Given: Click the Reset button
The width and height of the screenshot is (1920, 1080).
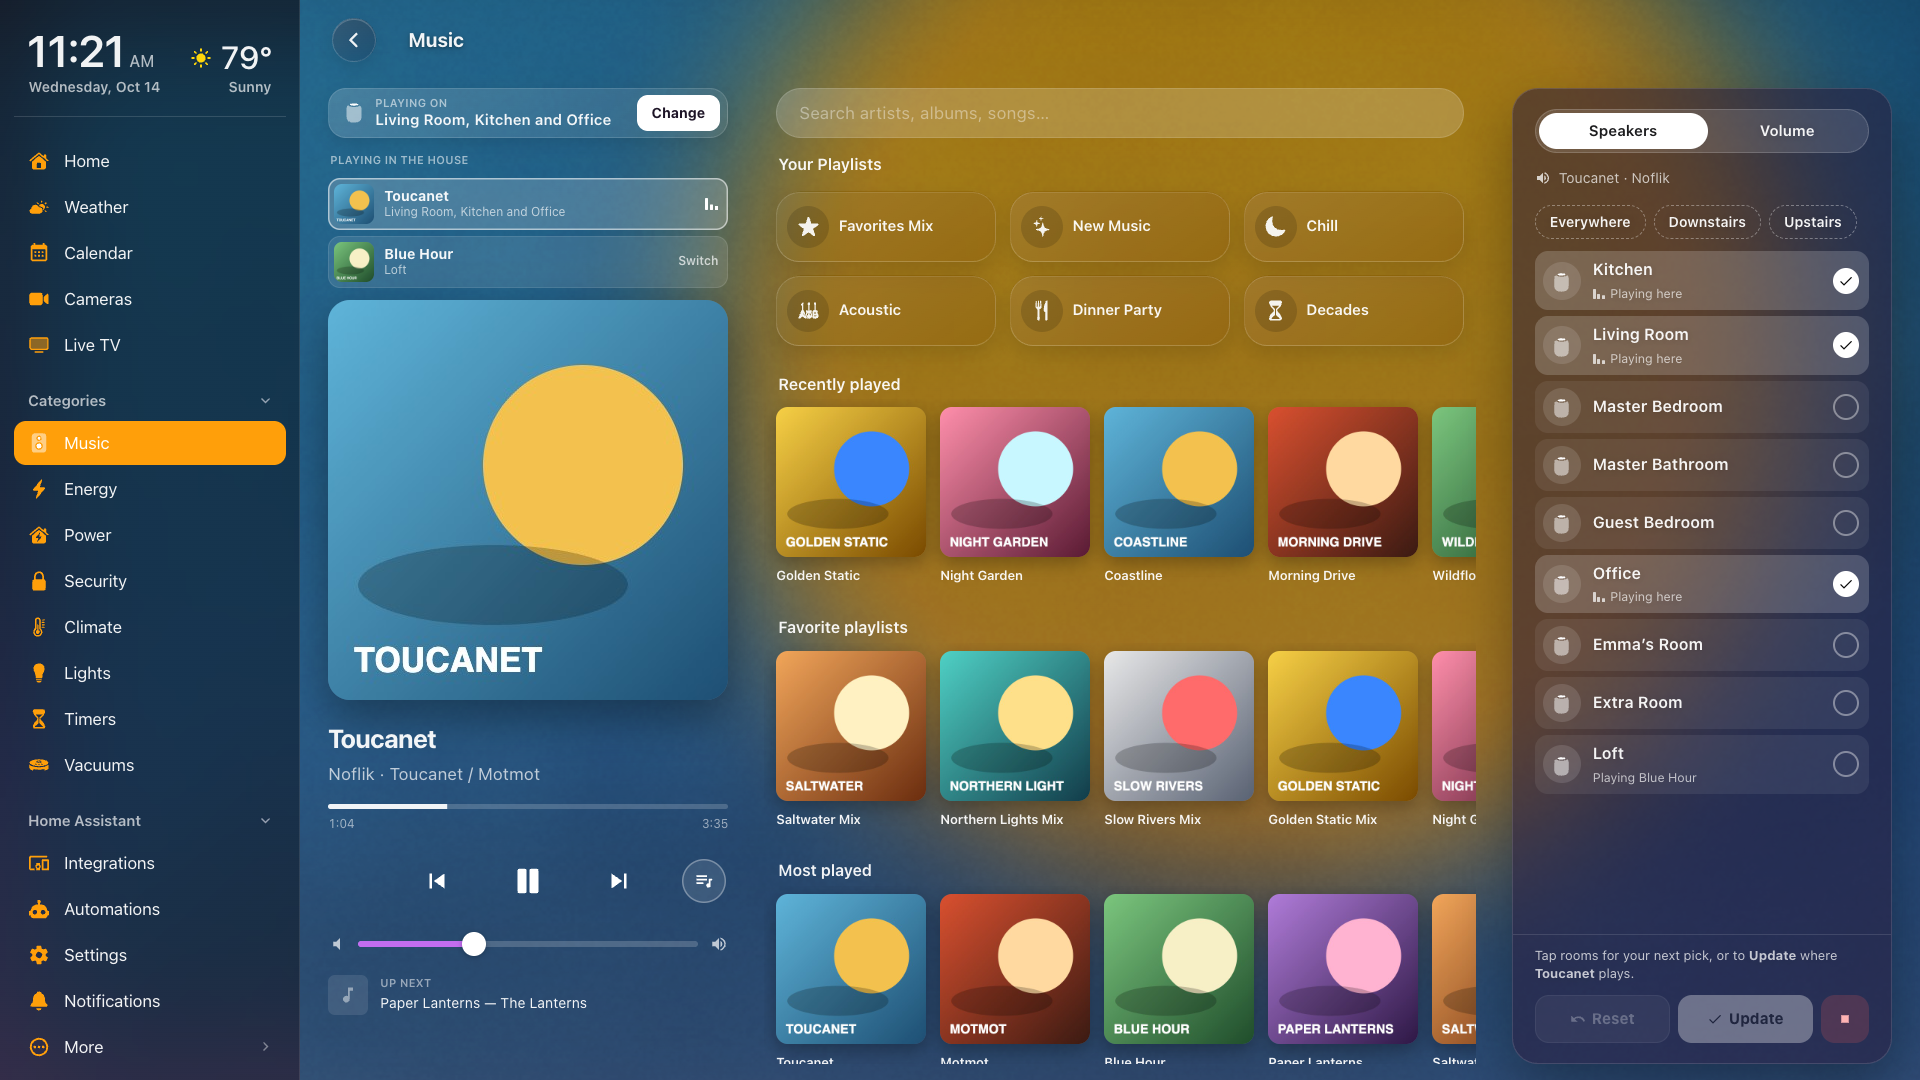Looking at the screenshot, I should 1602,1019.
